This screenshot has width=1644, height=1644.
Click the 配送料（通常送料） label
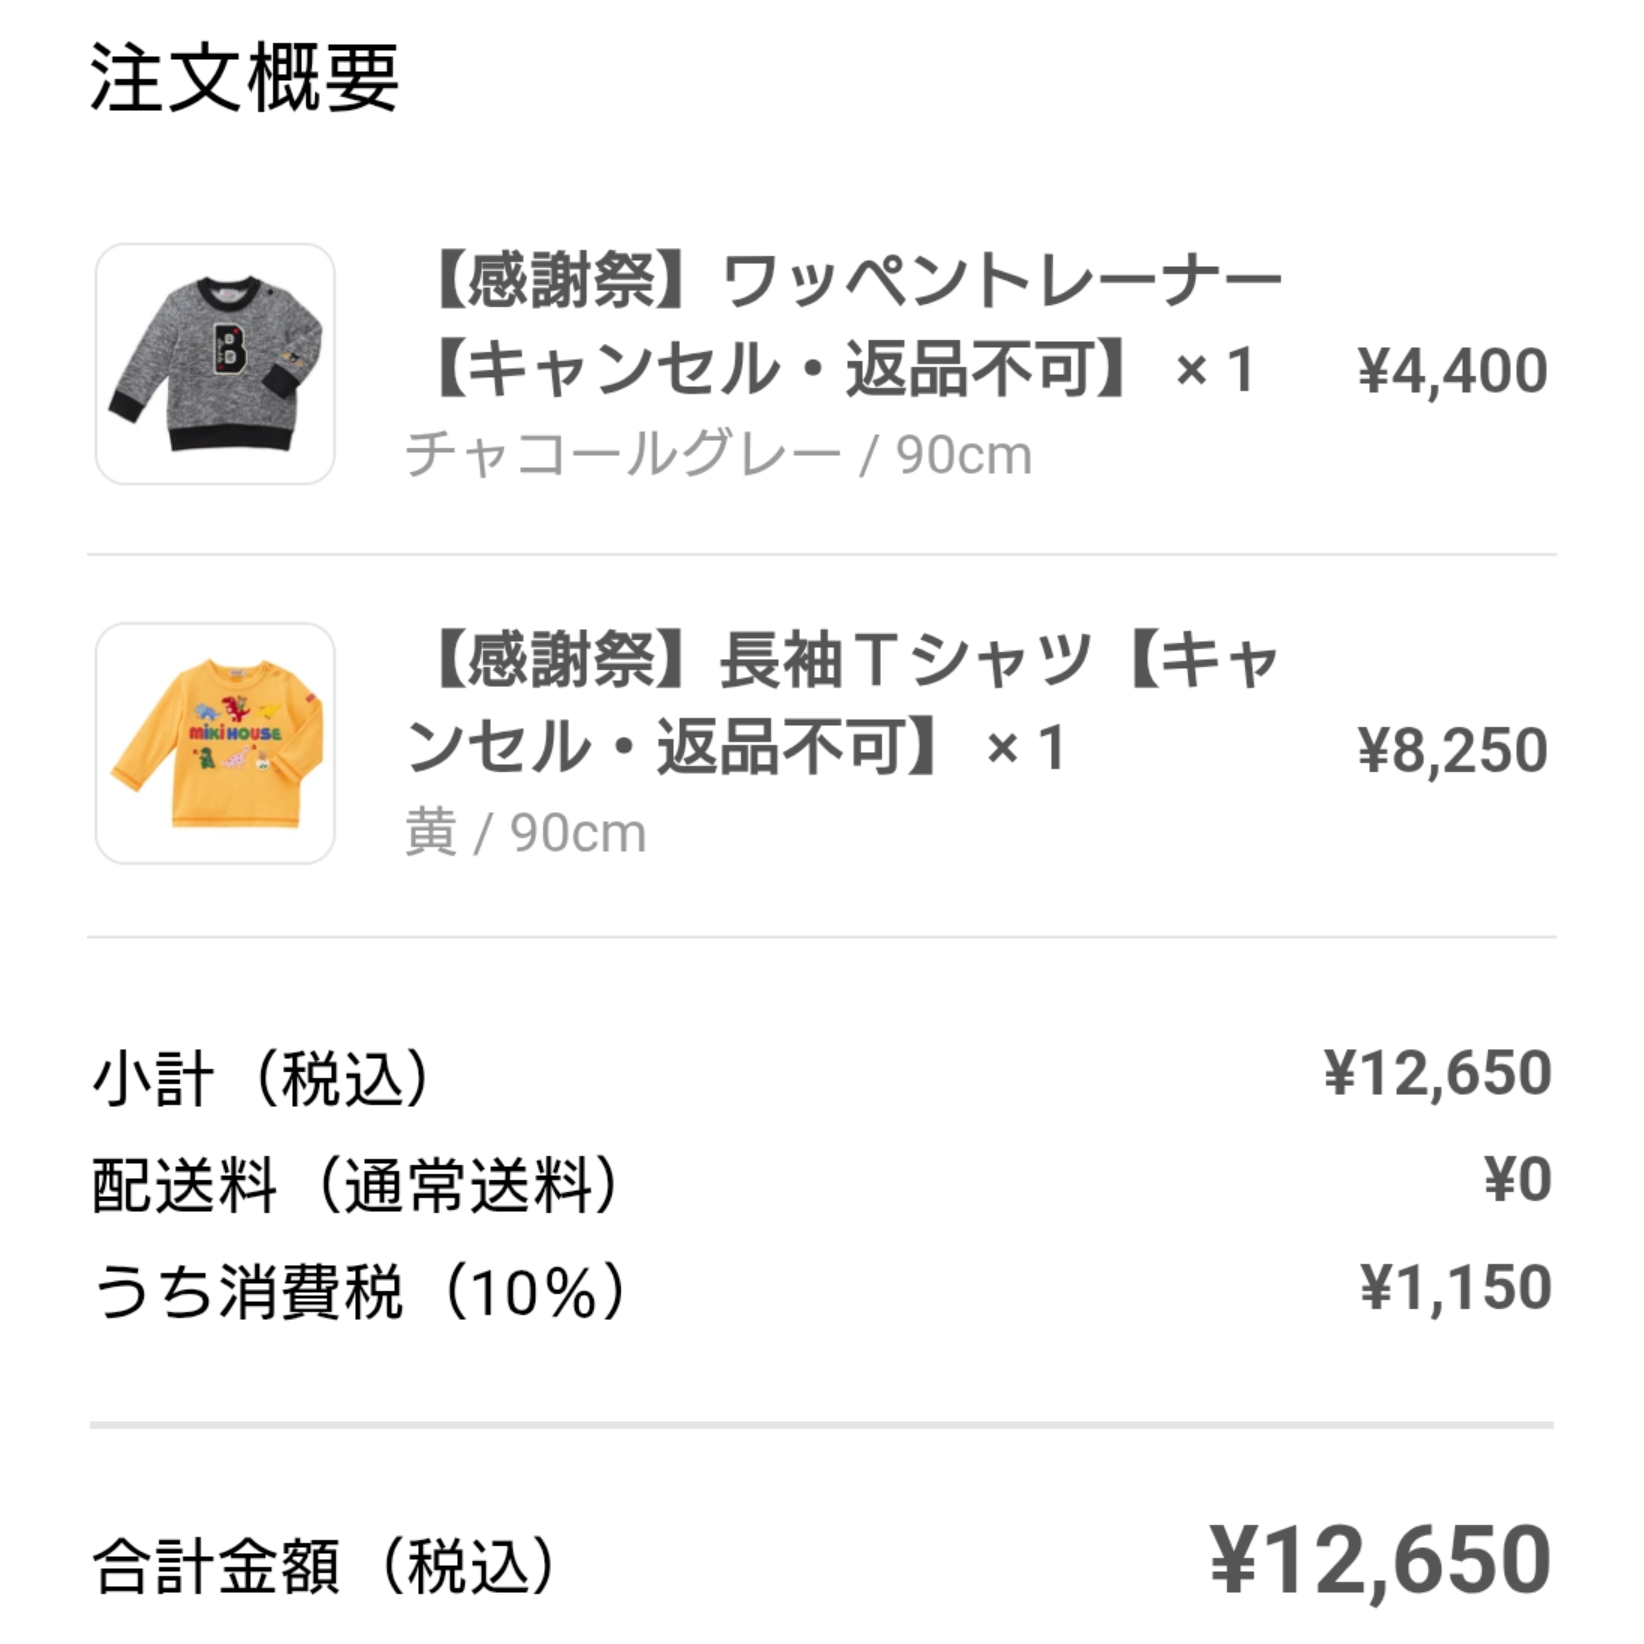[356, 1186]
